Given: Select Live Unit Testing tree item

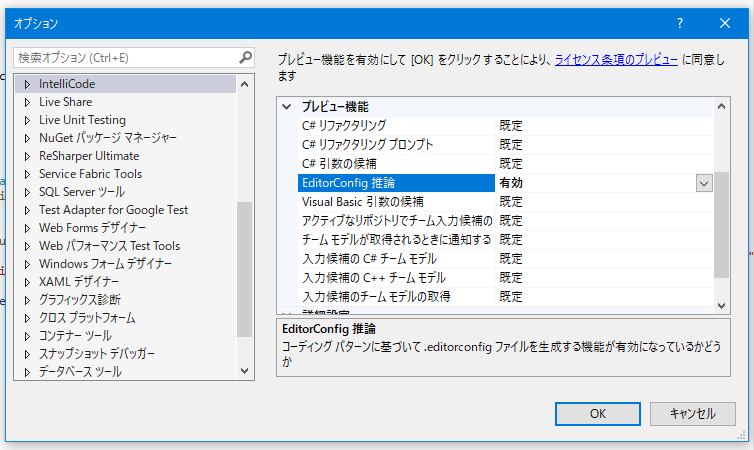Looking at the screenshot, I should click(x=82, y=120).
